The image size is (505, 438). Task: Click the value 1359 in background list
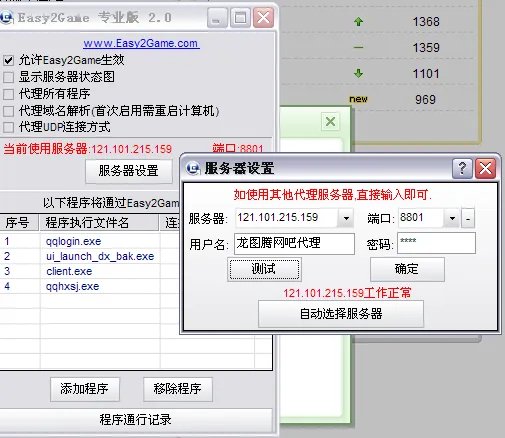426,48
